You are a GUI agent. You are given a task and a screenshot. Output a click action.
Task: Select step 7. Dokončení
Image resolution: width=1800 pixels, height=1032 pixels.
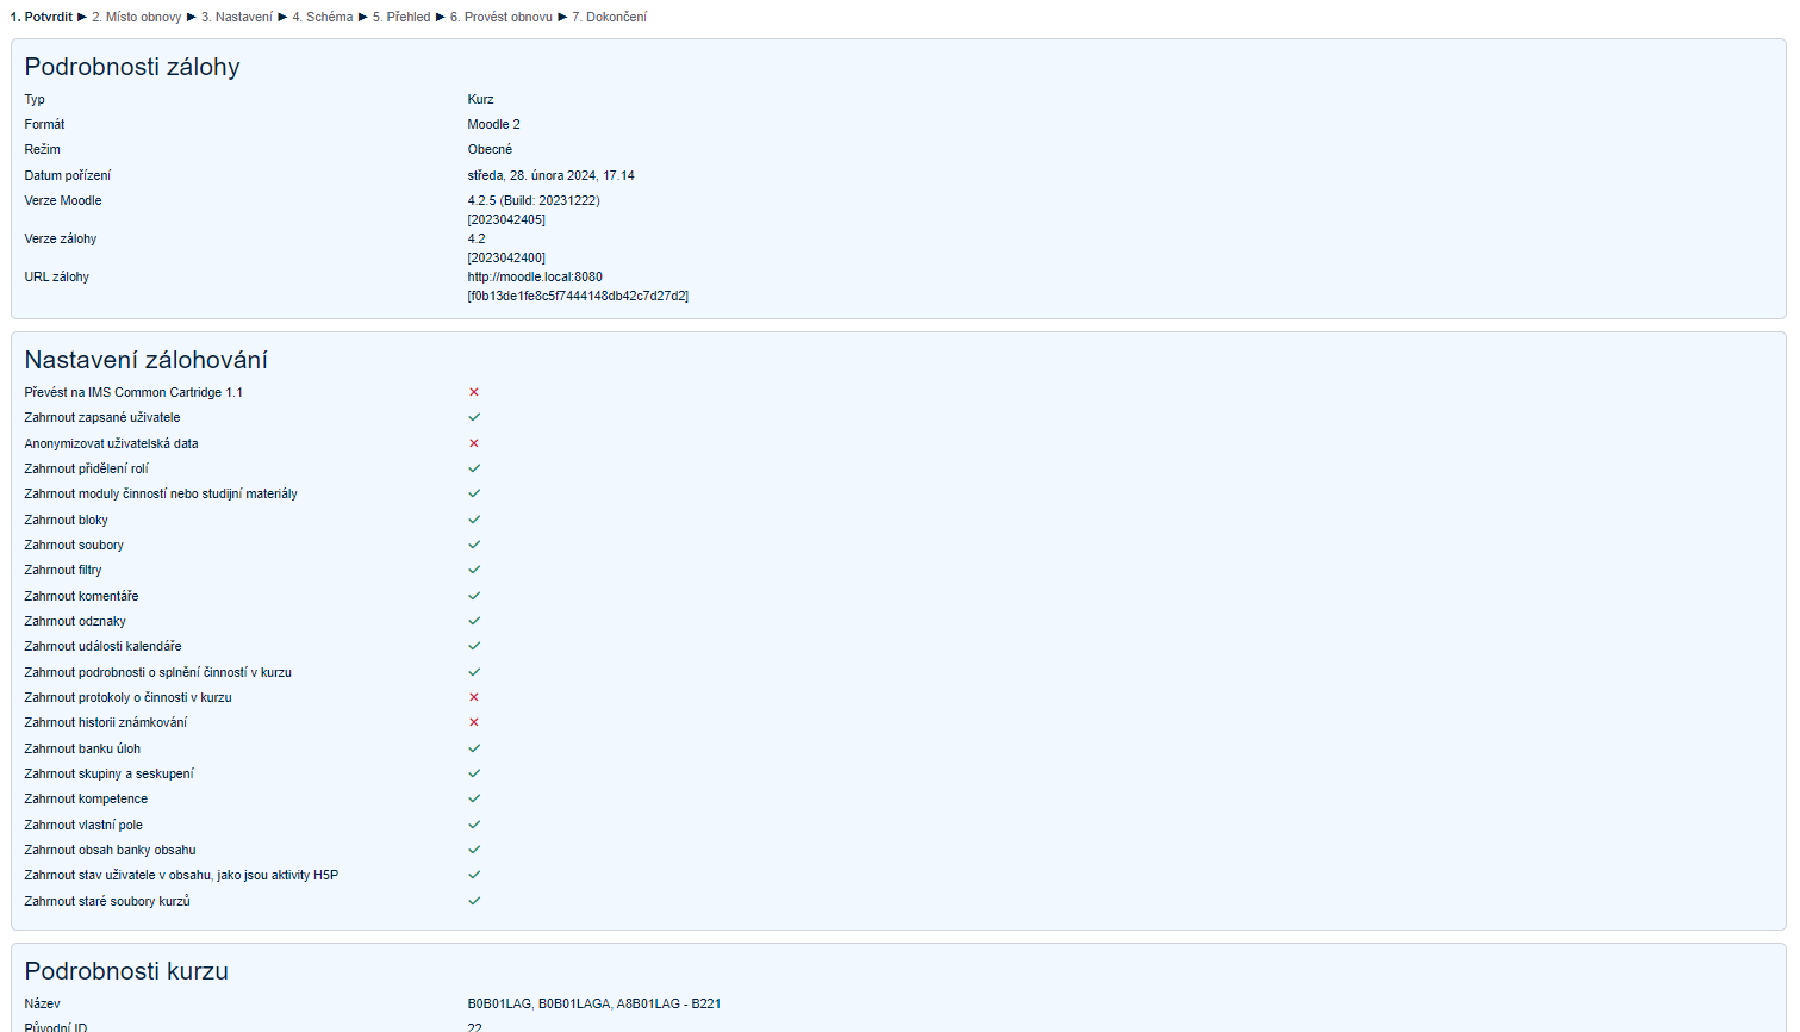pyautogui.click(x=610, y=17)
